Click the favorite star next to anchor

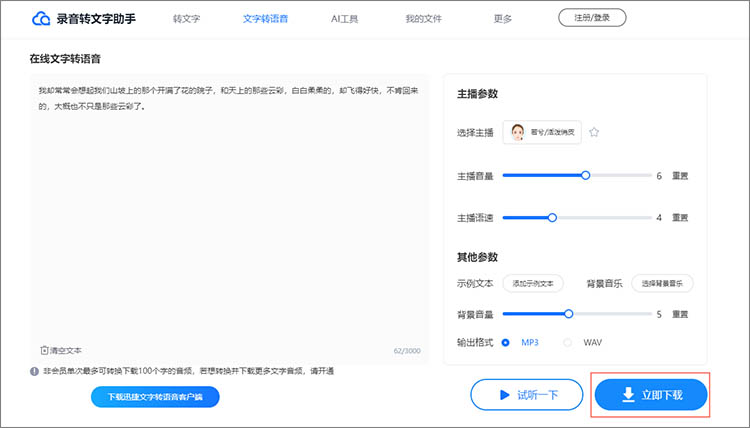click(594, 132)
